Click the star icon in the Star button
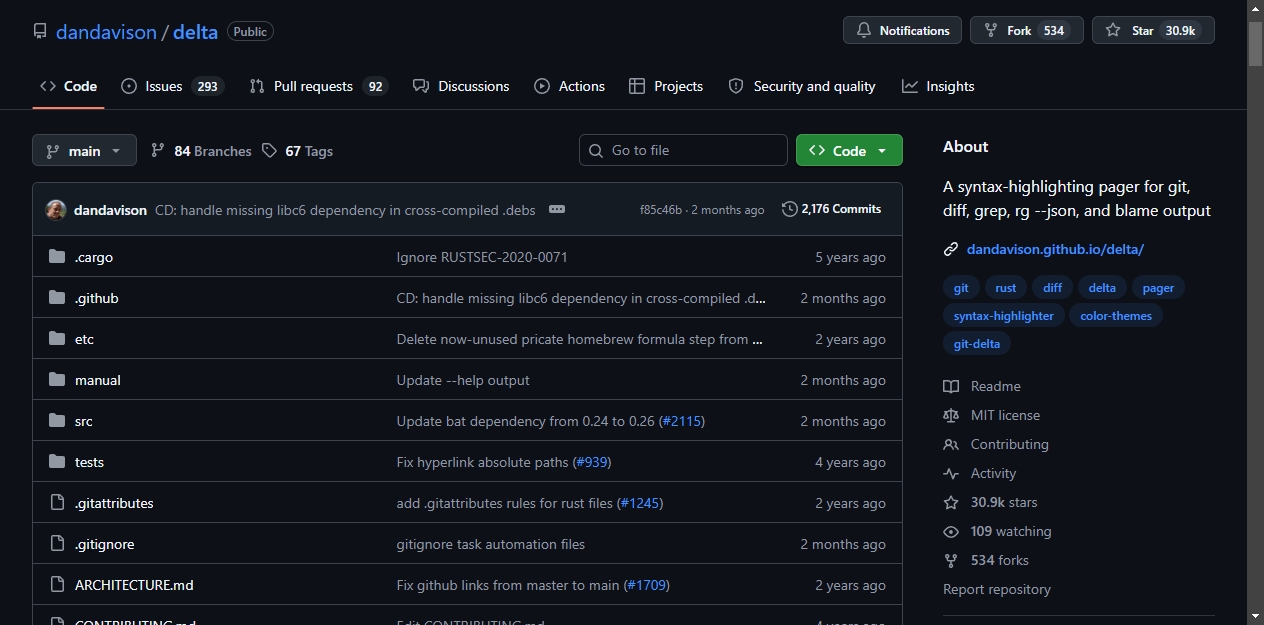This screenshot has height=625, width=1264. coord(1113,31)
